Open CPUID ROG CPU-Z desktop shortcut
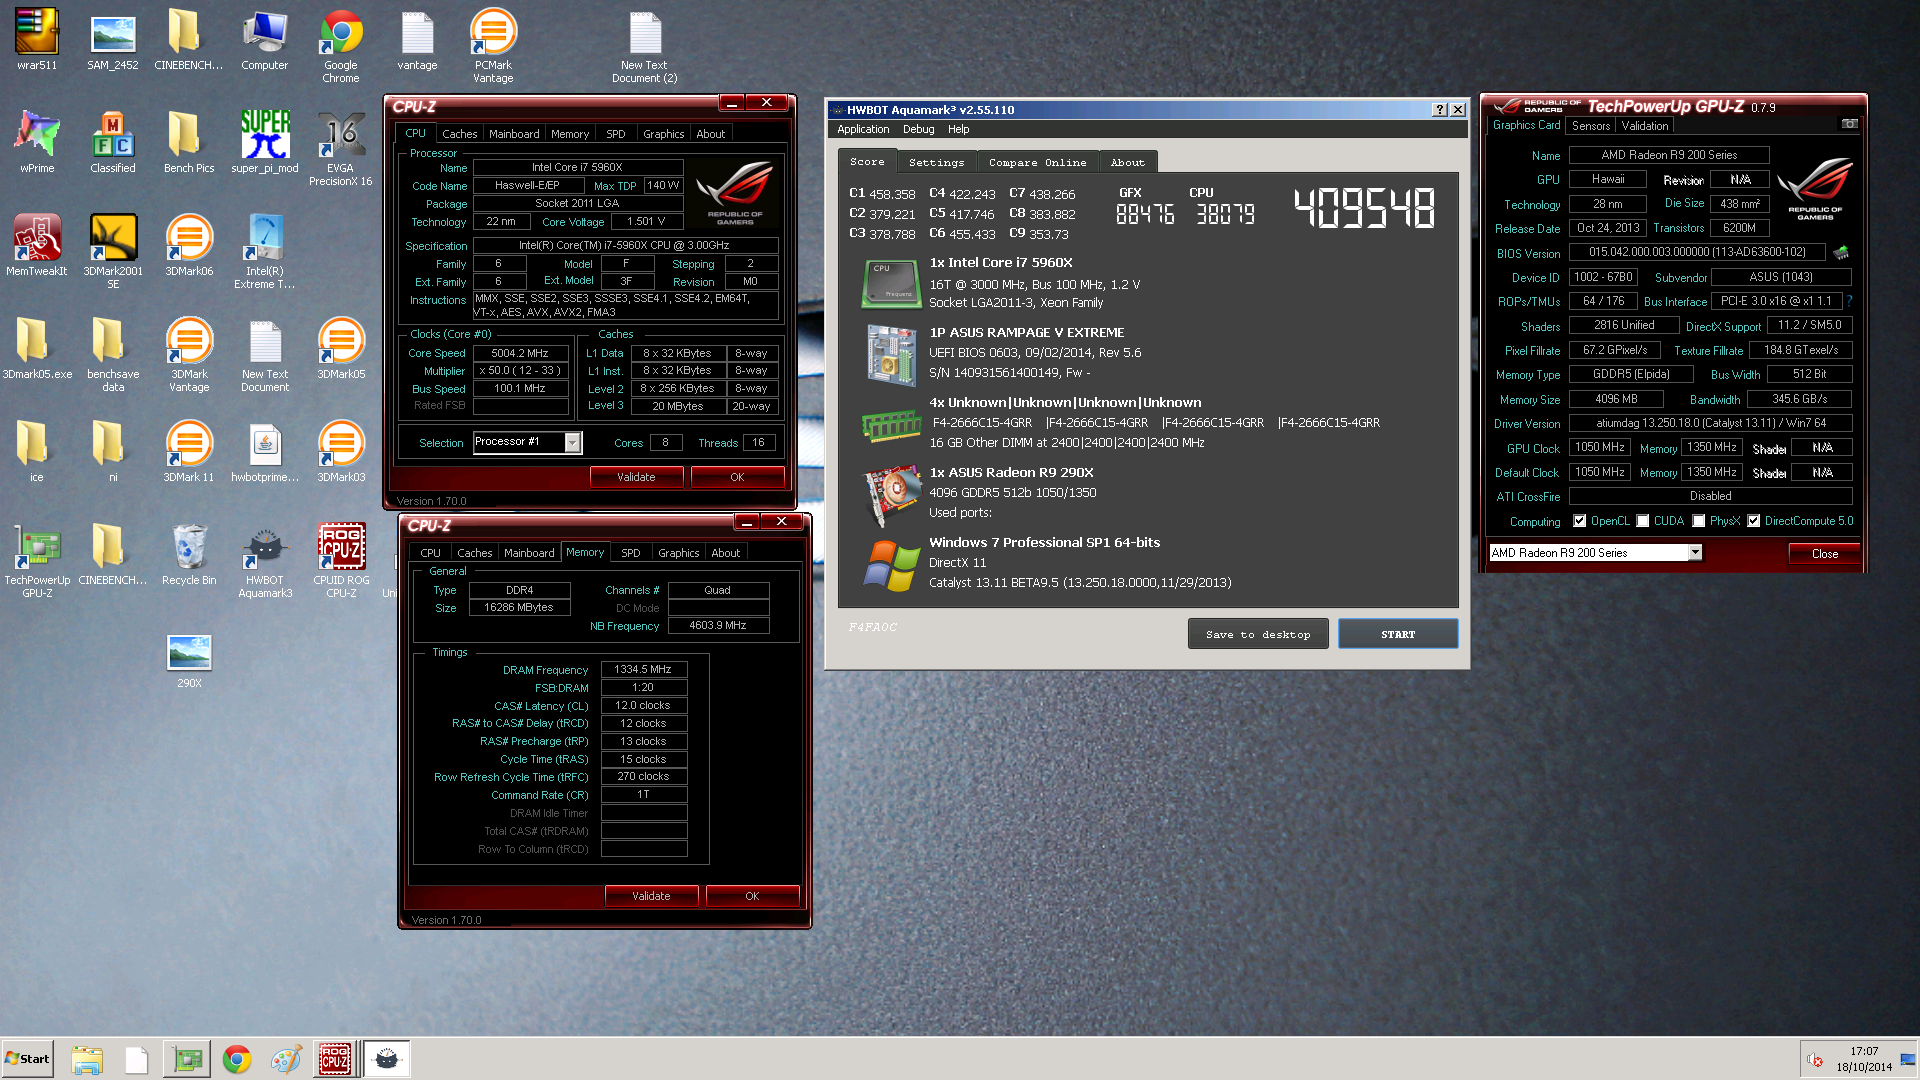This screenshot has height=1080, width=1920. 341,560
